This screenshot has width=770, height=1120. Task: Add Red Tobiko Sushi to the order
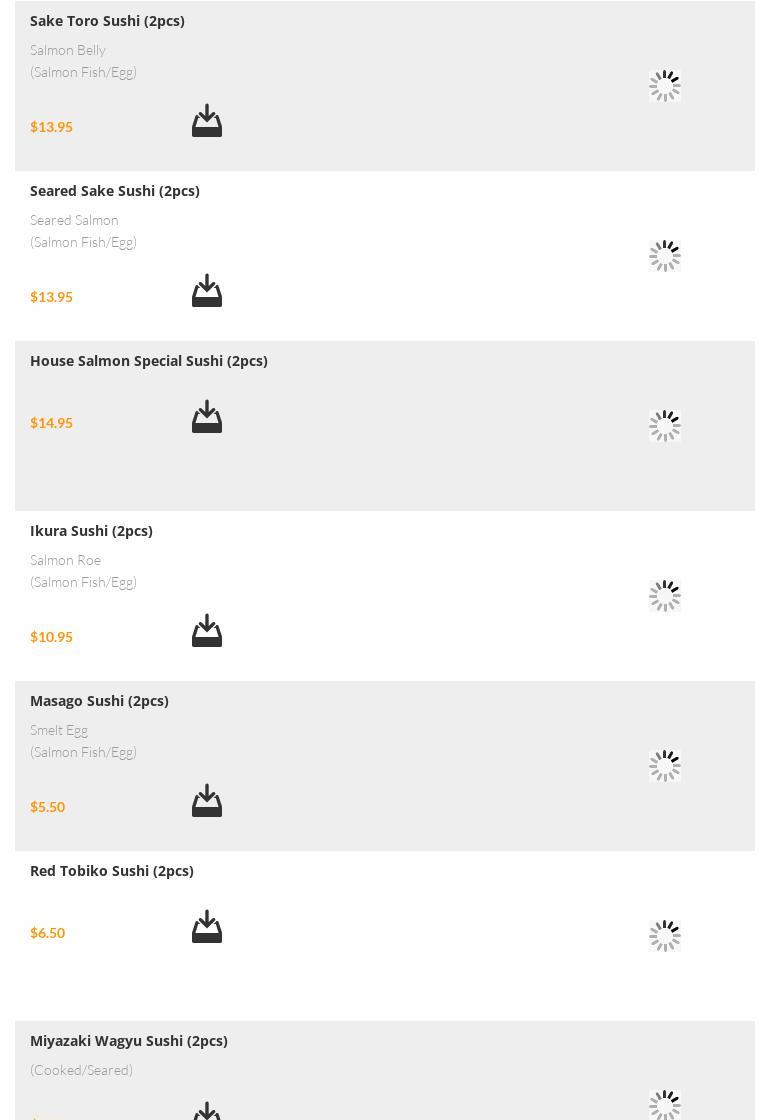pos(207,927)
